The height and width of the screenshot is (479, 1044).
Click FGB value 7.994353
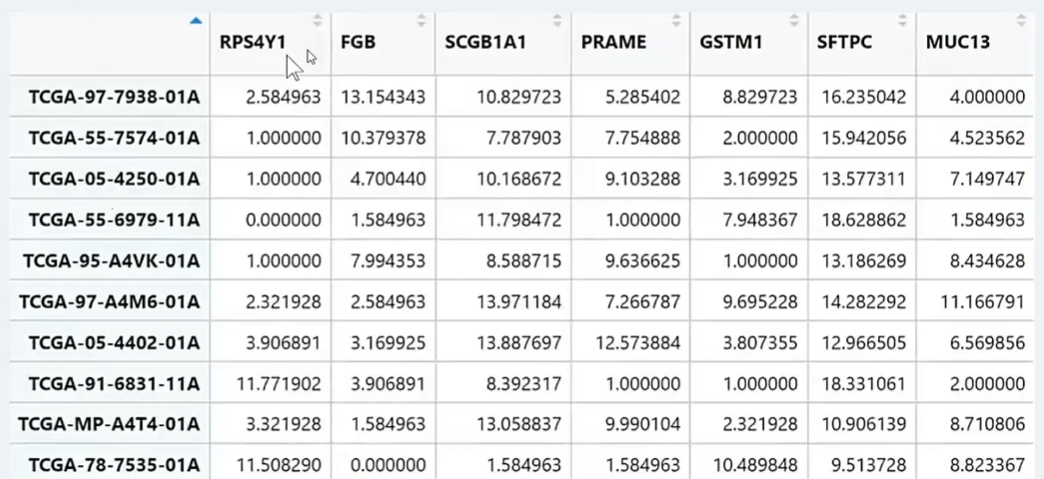click(x=388, y=260)
